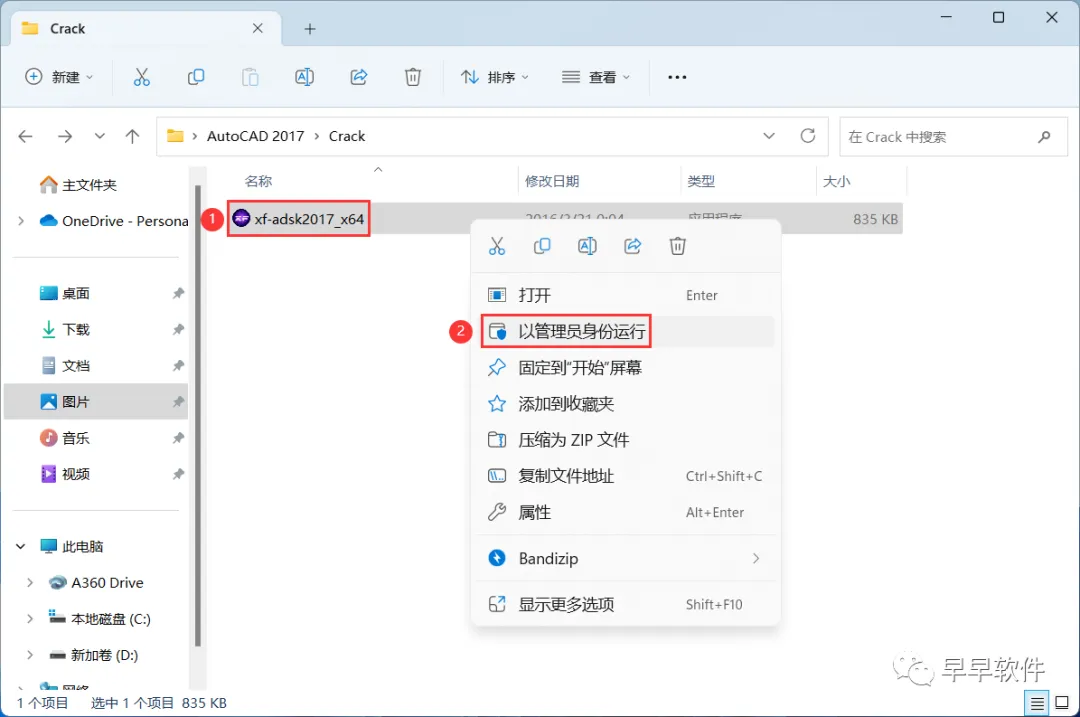The image size is (1080, 717).
Task: Sort by the 名称 column header
Action: (258, 181)
